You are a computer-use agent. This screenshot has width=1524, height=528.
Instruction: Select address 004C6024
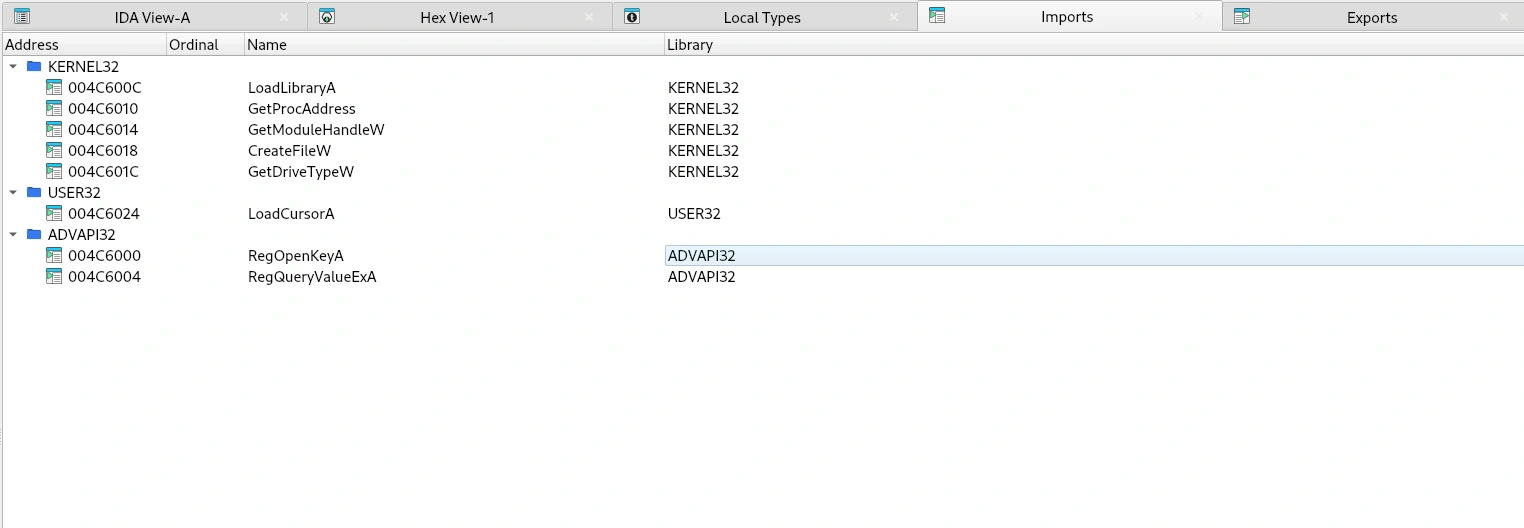point(104,213)
